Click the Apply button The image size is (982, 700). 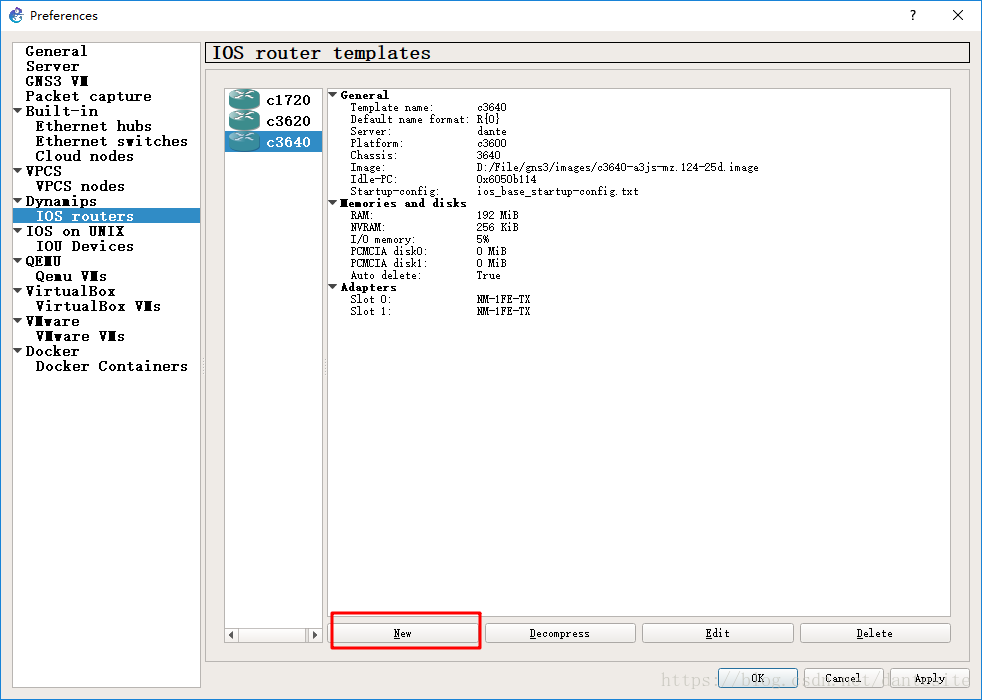pos(930,678)
